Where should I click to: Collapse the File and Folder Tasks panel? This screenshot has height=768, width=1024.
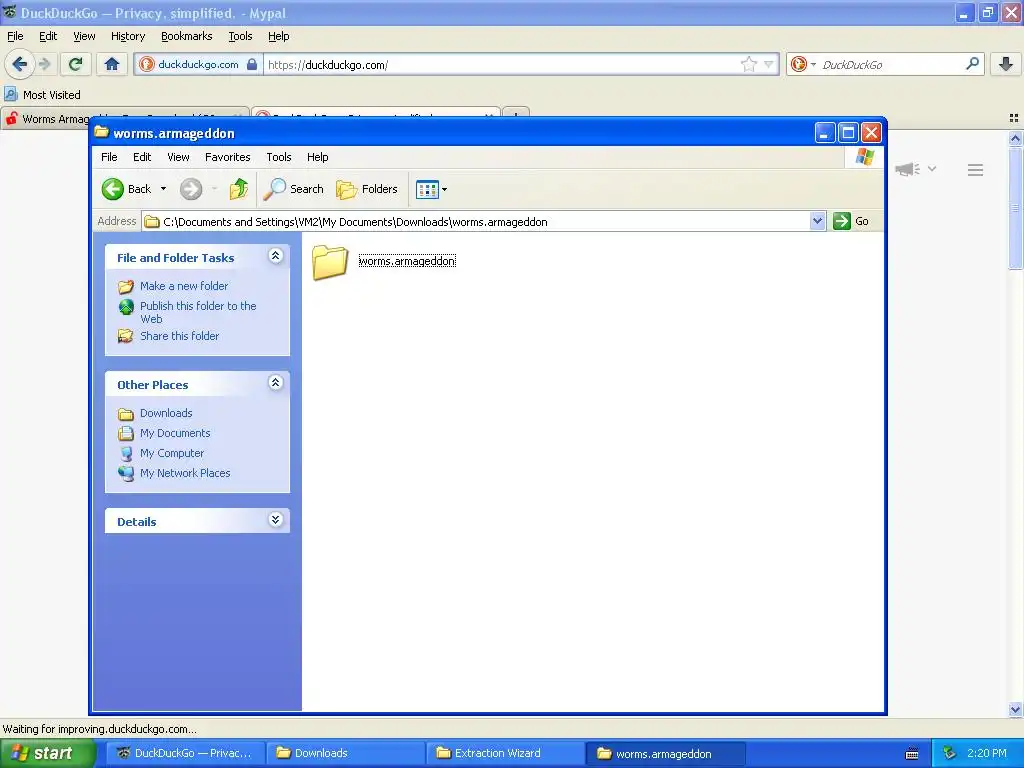pyautogui.click(x=276, y=256)
